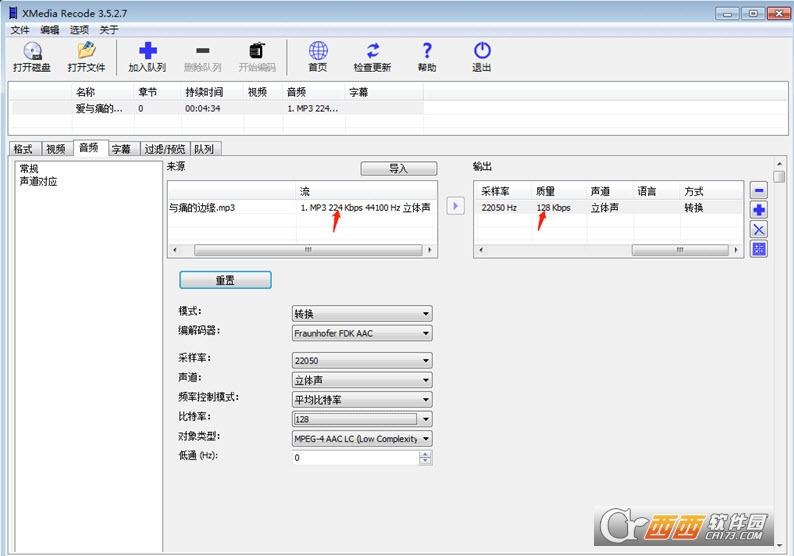Add output track with blue plus icon

click(759, 210)
